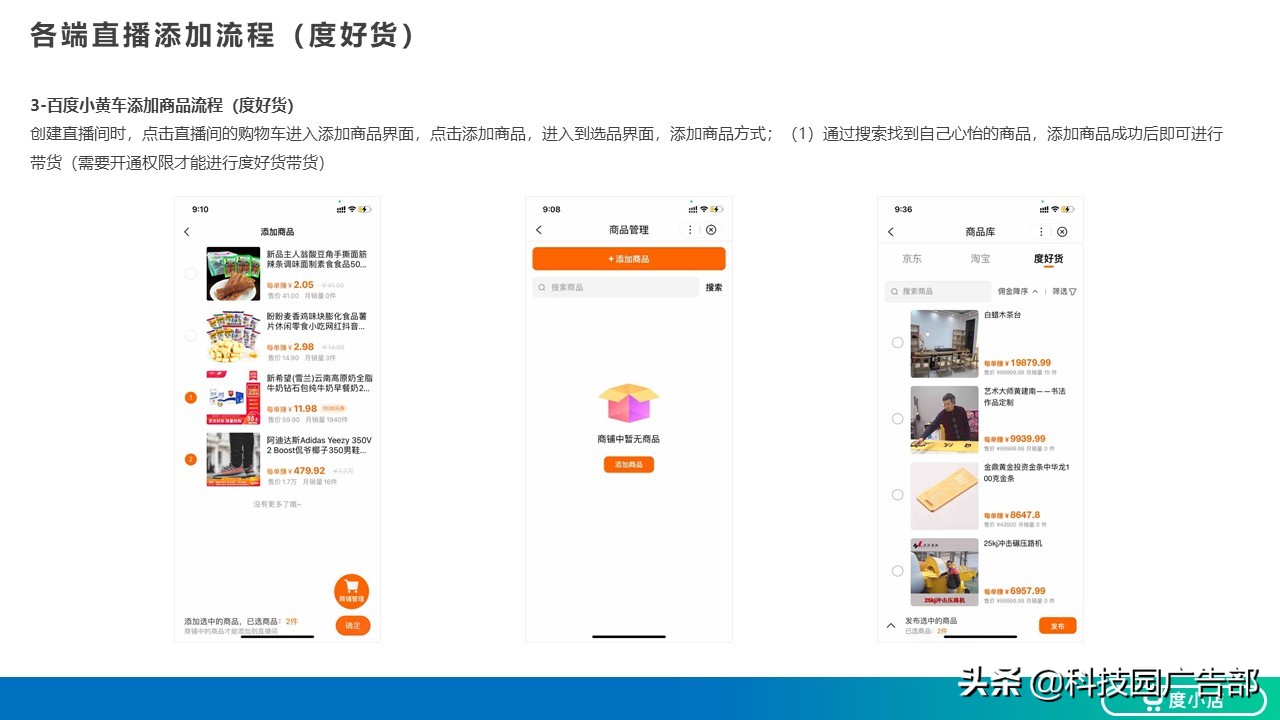Tap the 发布 publish button
The image size is (1280, 720).
point(1057,625)
